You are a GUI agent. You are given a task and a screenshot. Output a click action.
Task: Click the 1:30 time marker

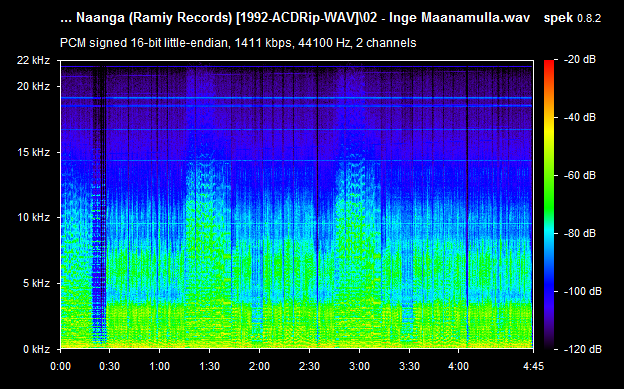(x=209, y=366)
